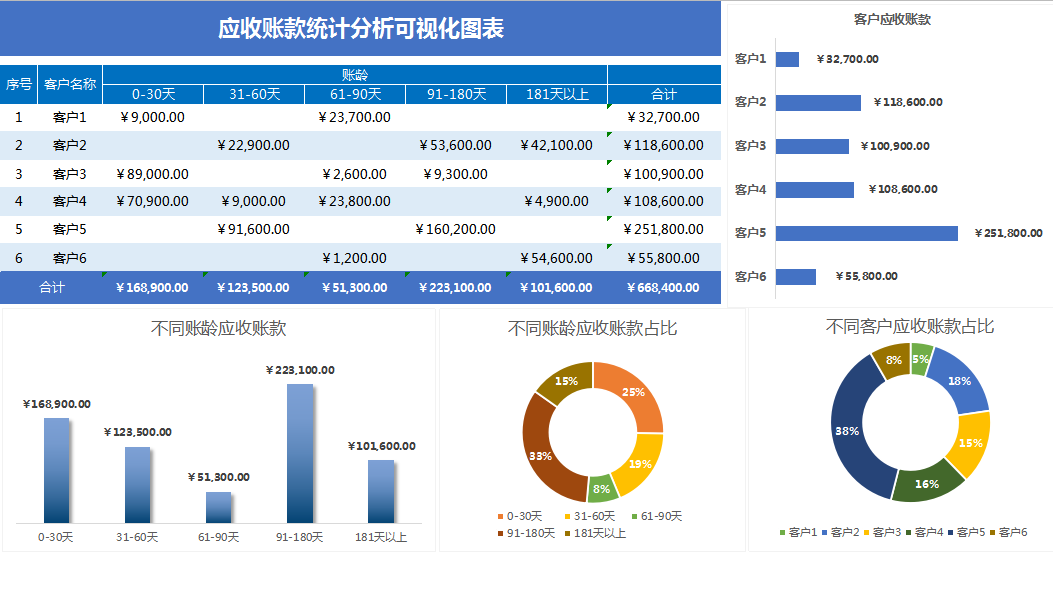Click the 181天以上 legend entry

tap(600, 532)
